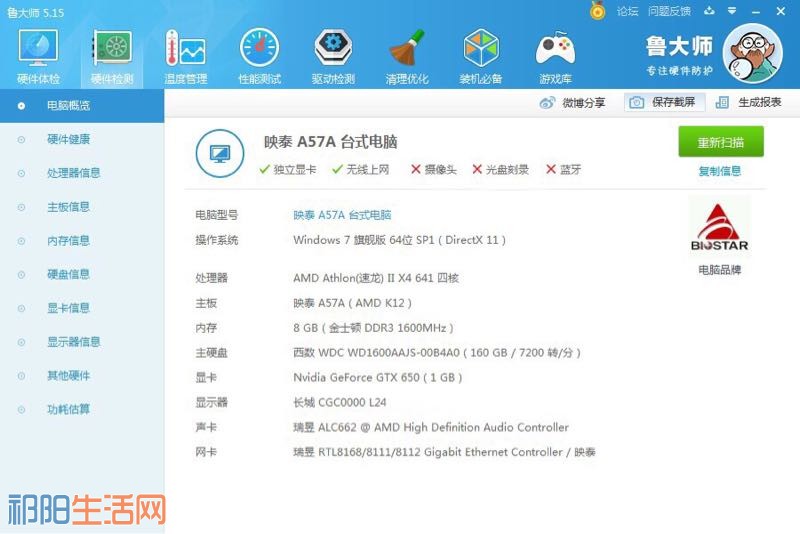Click the skin/download icon beside 问题反馈
The image size is (800, 534).
(x=709, y=11)
